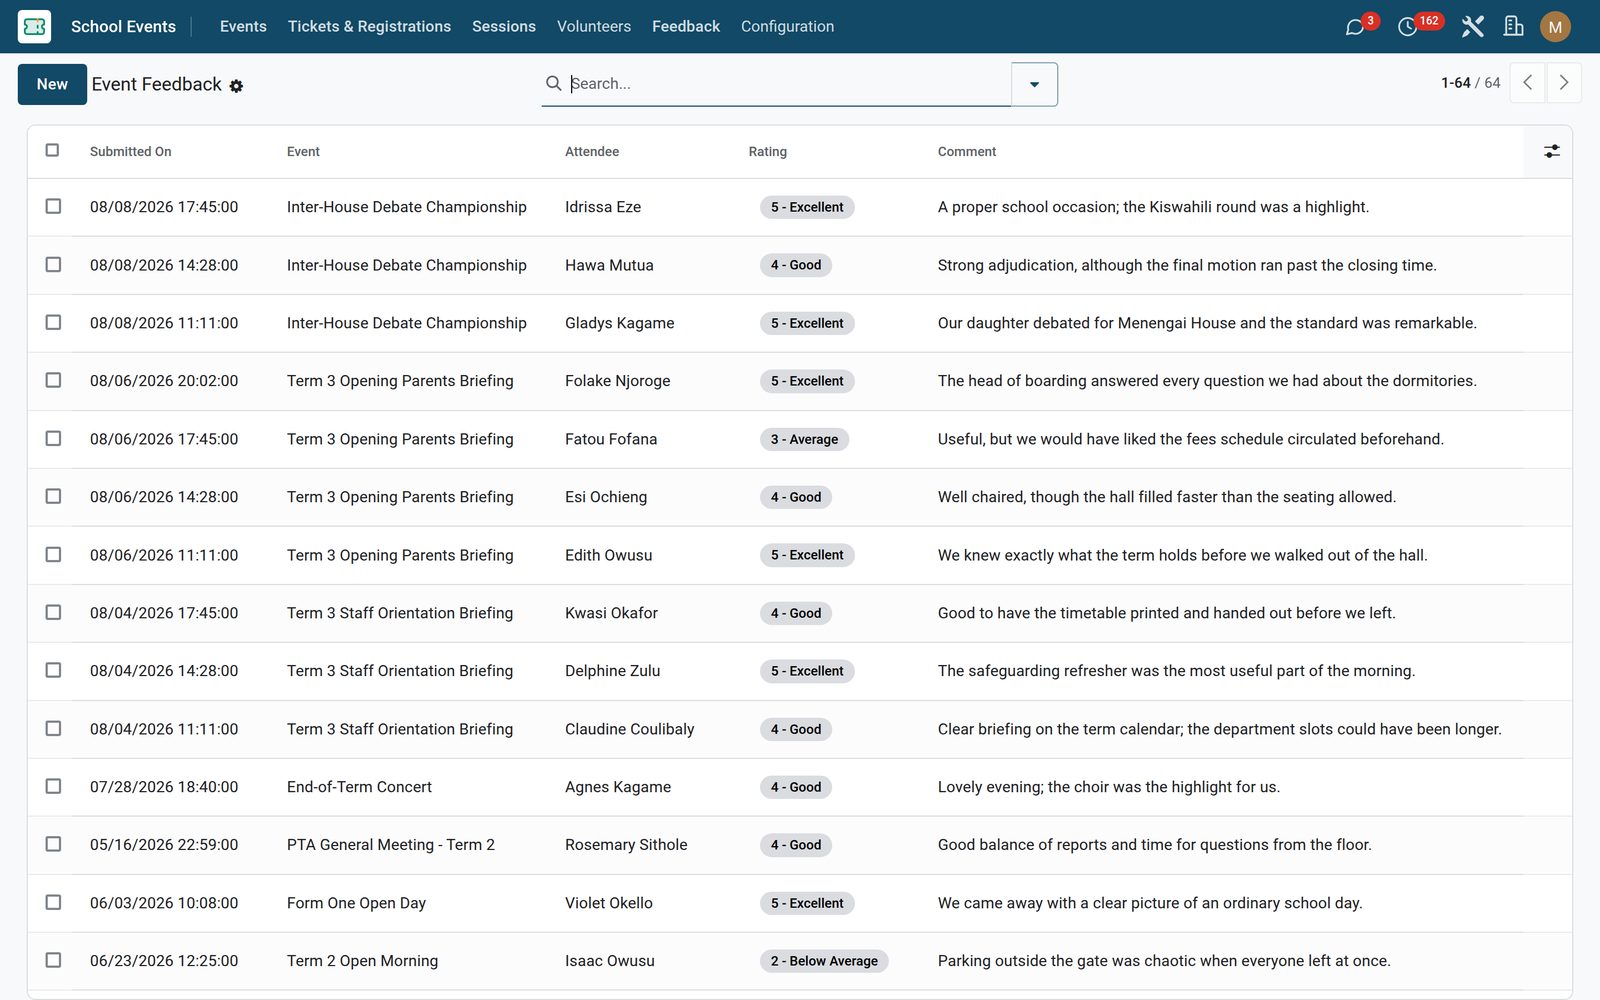
Task: Open the Events menu
Action: [243, 26]
